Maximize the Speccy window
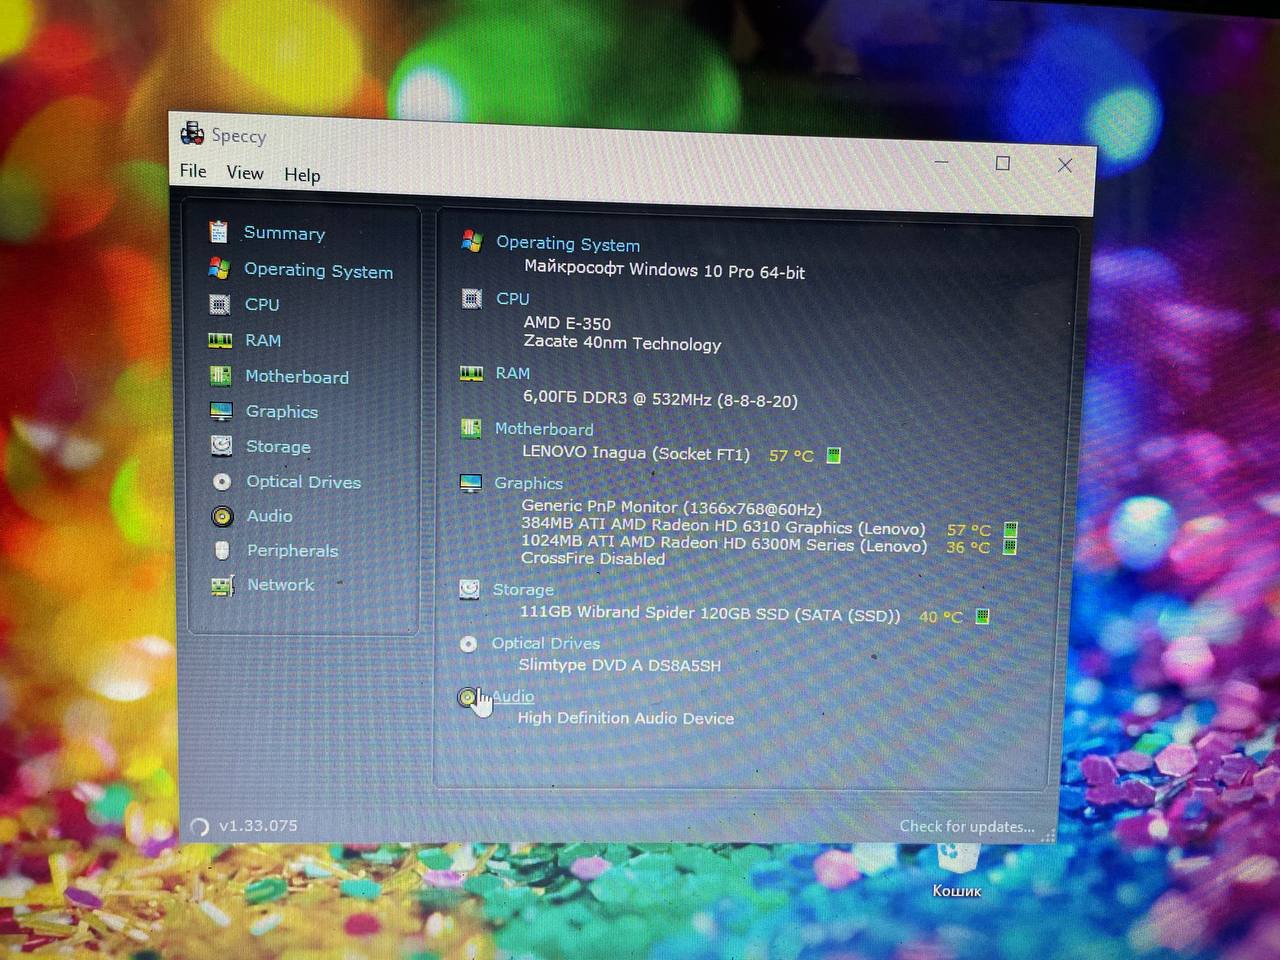 point(1003,163)
